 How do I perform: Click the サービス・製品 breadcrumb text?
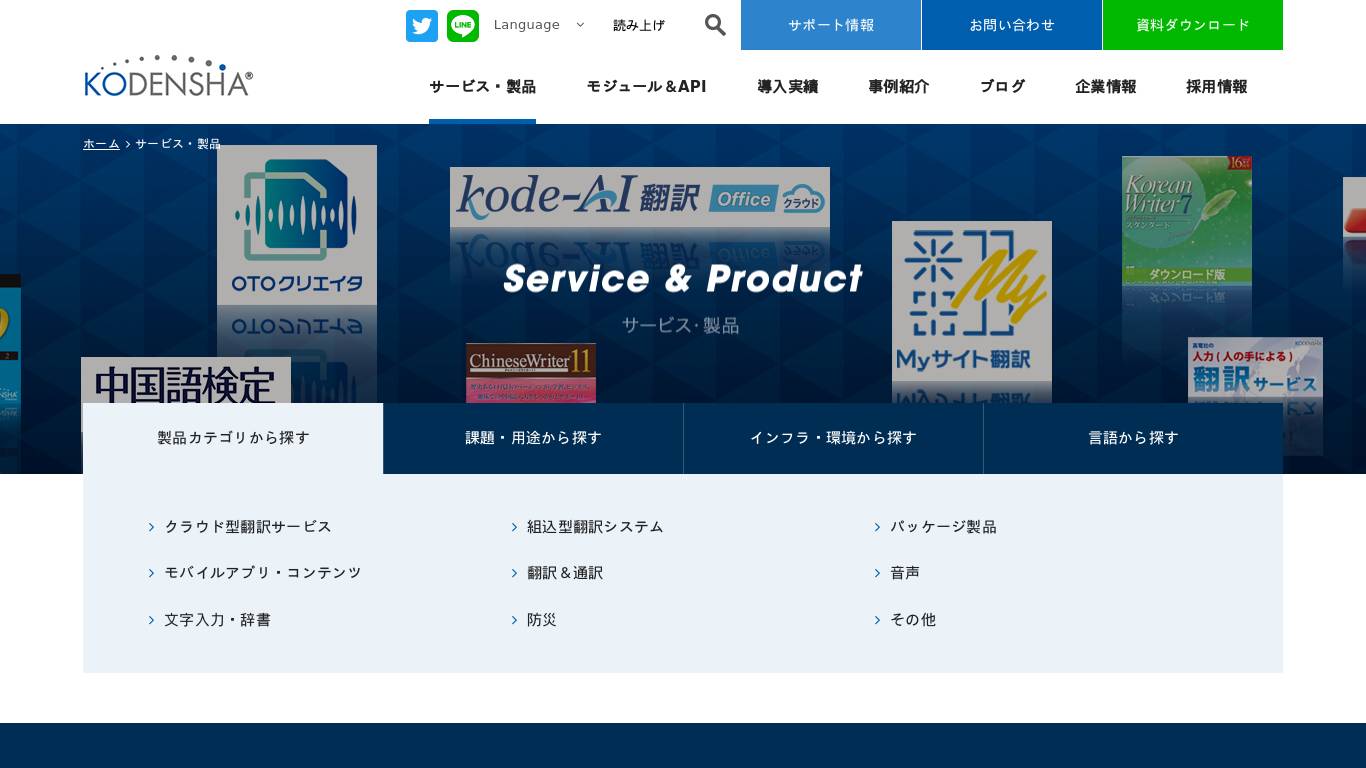178,144
